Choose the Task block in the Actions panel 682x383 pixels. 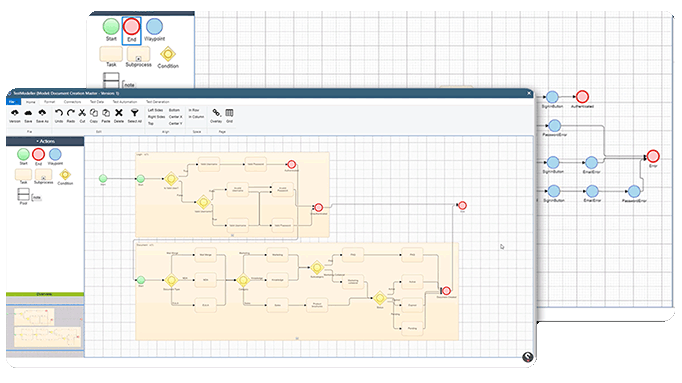(23, 175)
